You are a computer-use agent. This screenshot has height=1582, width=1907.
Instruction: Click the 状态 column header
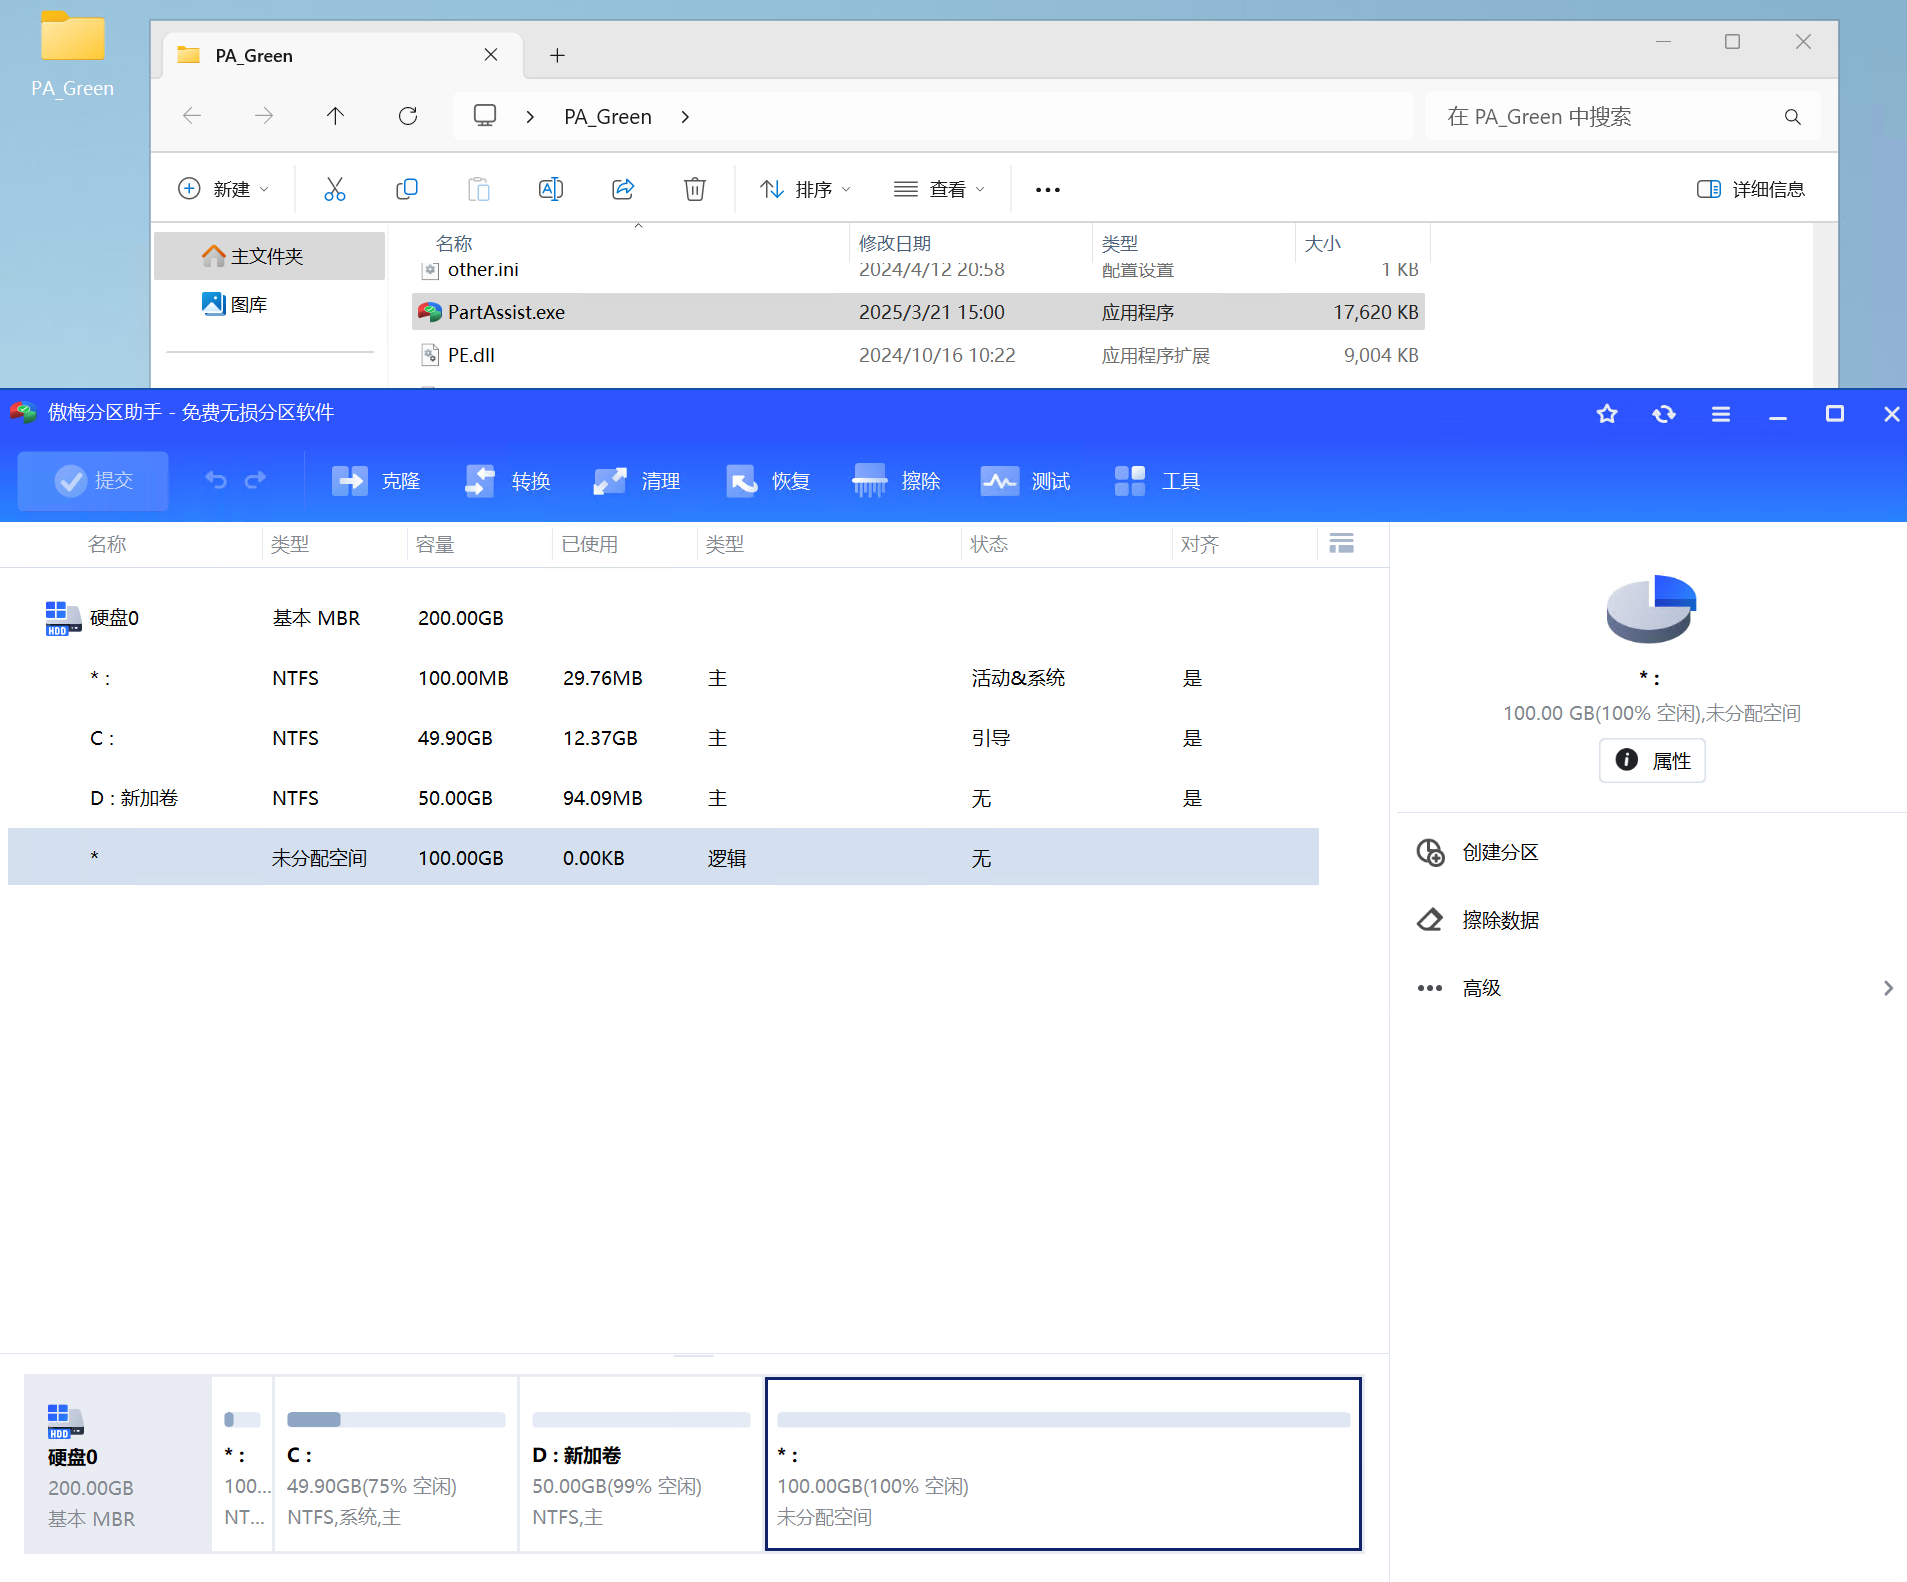989,544
